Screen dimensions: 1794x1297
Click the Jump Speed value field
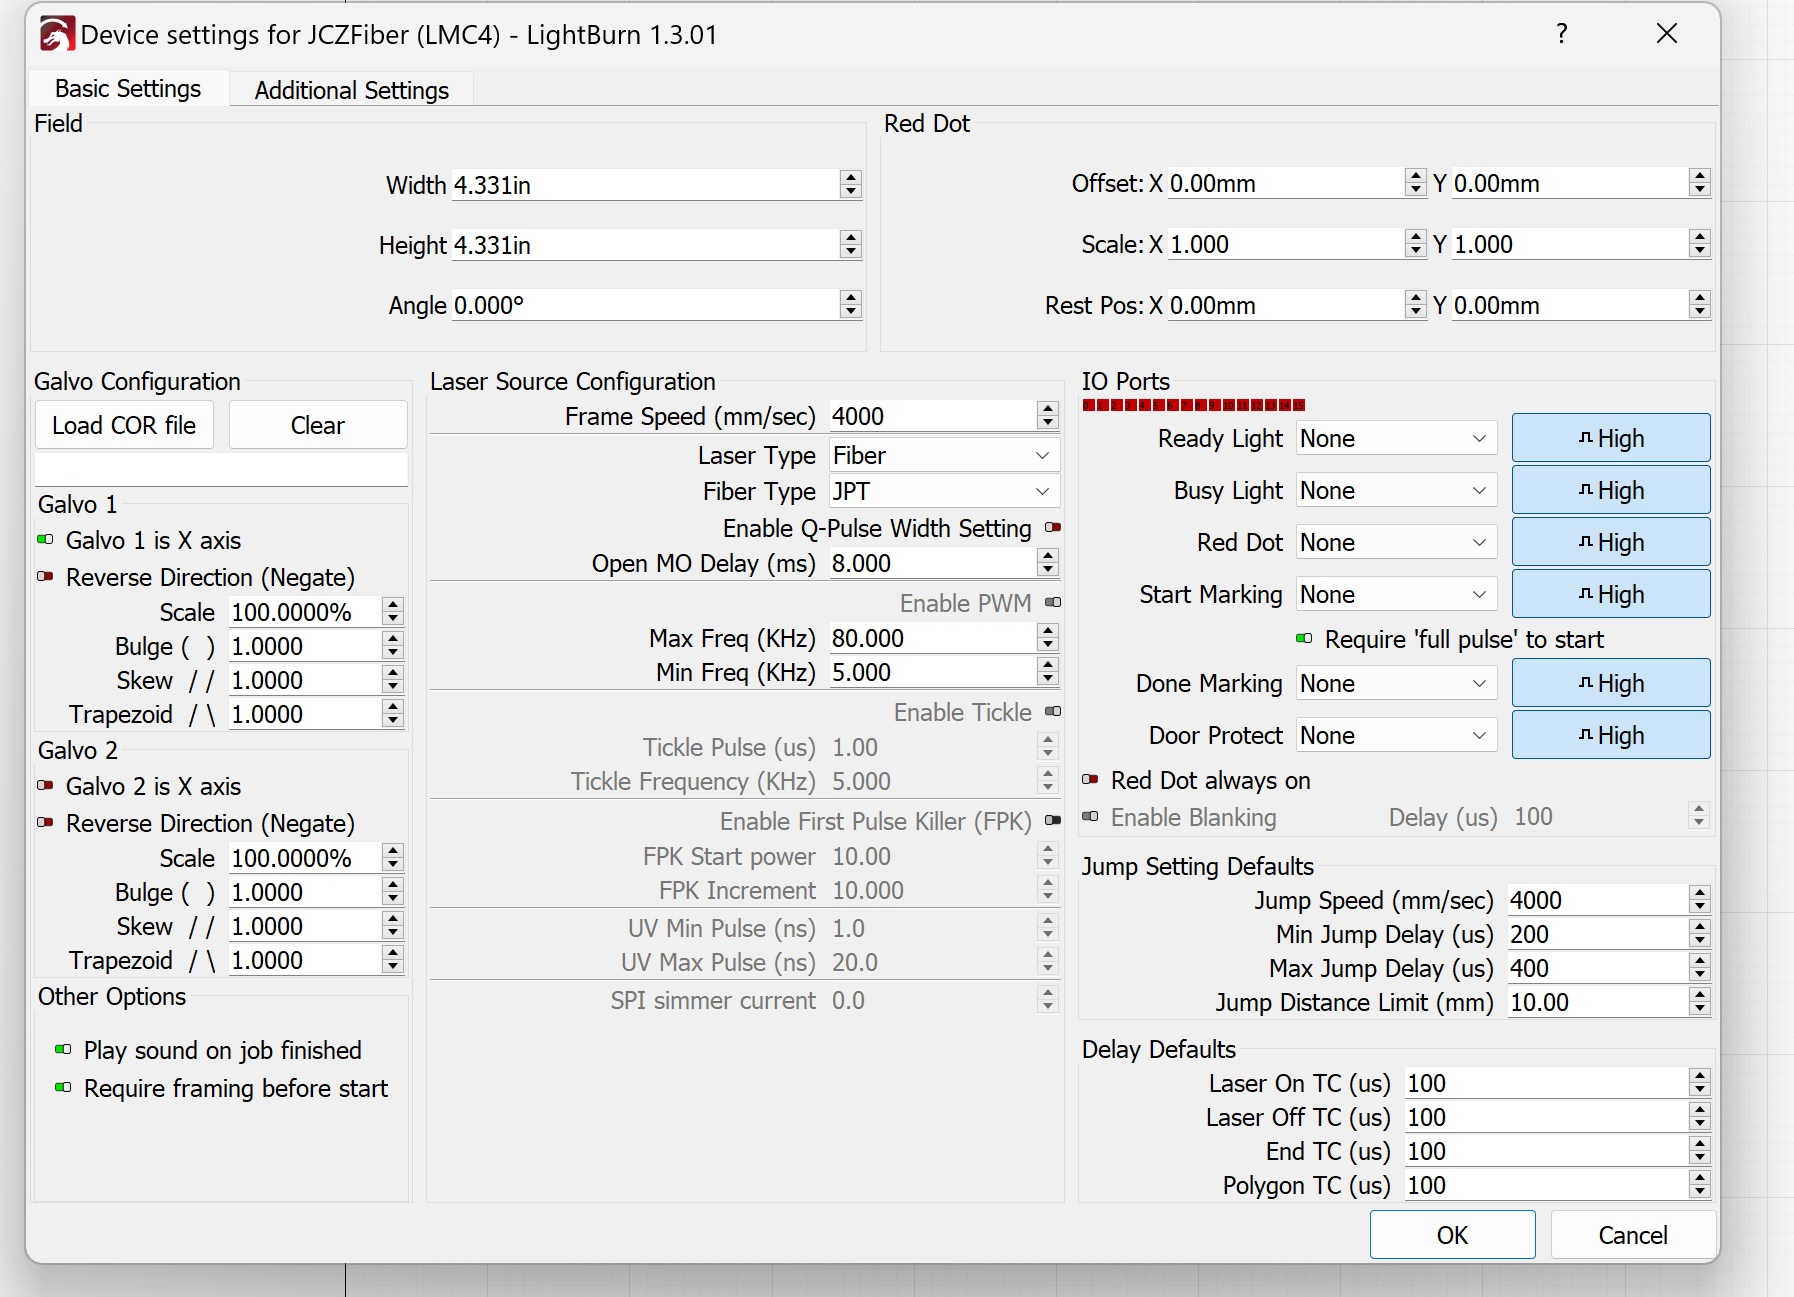click(x=1597, y=900)
